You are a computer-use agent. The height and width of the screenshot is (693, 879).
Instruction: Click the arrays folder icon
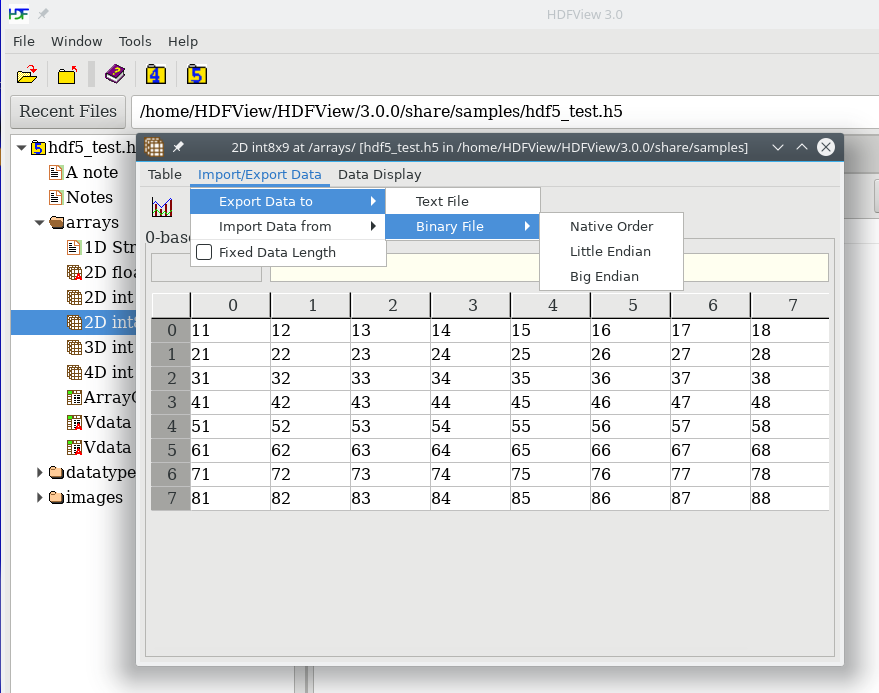pos(57,223)
